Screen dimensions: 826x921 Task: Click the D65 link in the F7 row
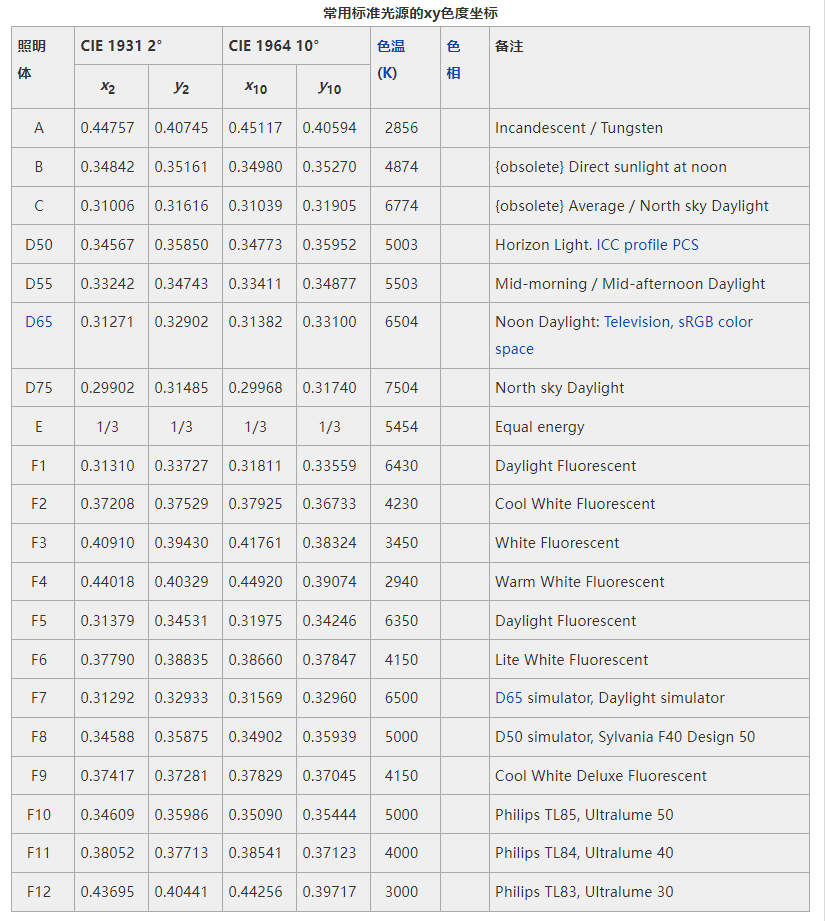pos(508,698)
